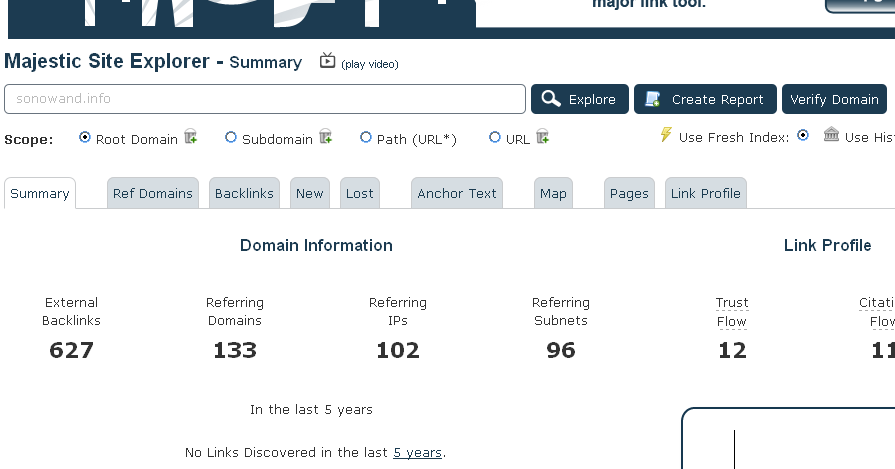Open the New links tab

(x=309, y=193)
